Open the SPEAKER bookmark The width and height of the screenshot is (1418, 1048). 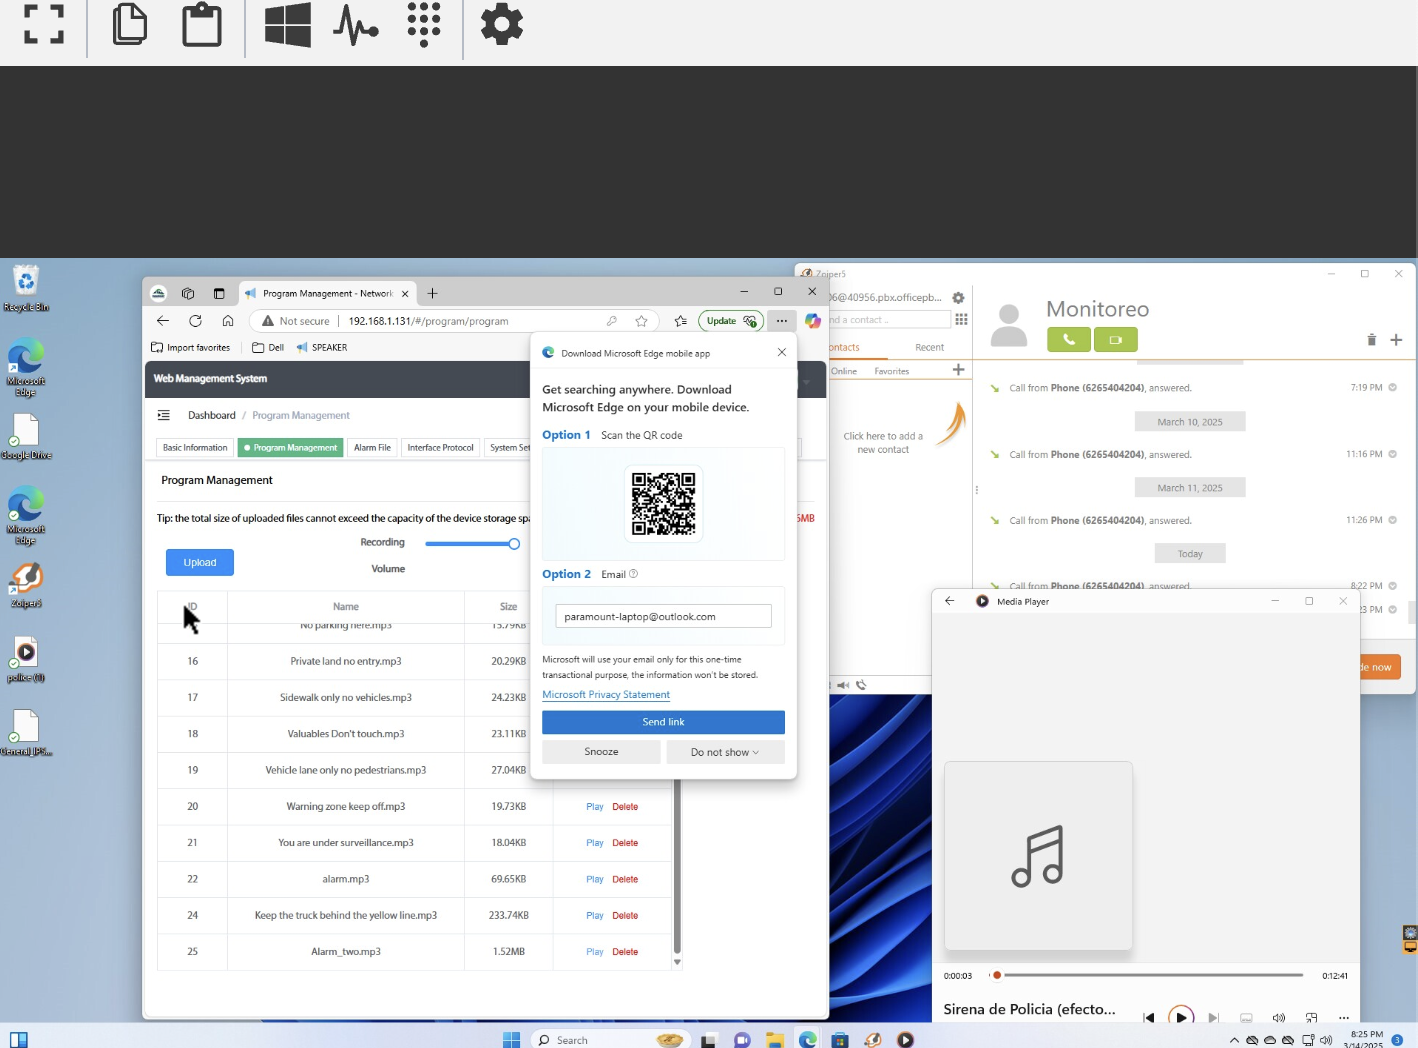pyautogui.click(x=322, y=347)
